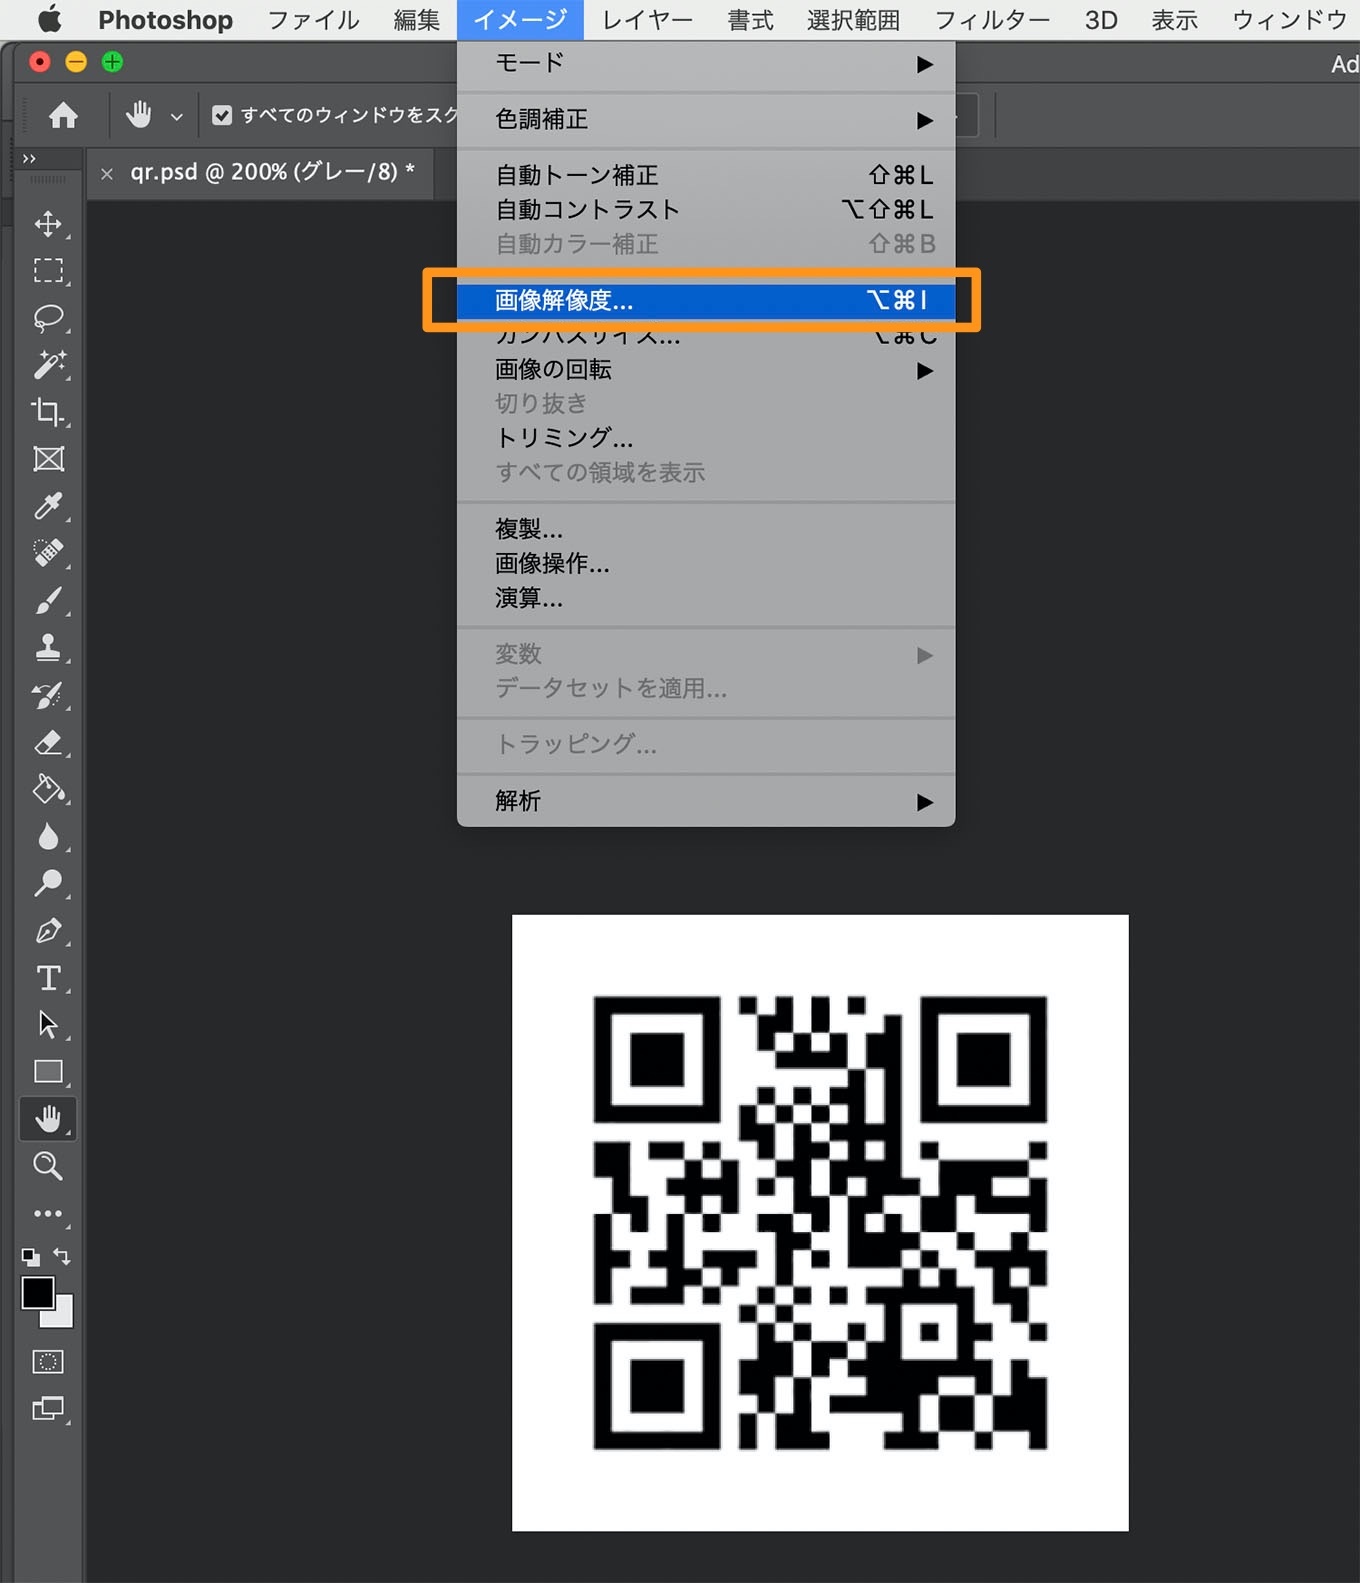Select the Path Selection tool
This screenshot has height=1583, width=1360.
(x=48, y=1025)
